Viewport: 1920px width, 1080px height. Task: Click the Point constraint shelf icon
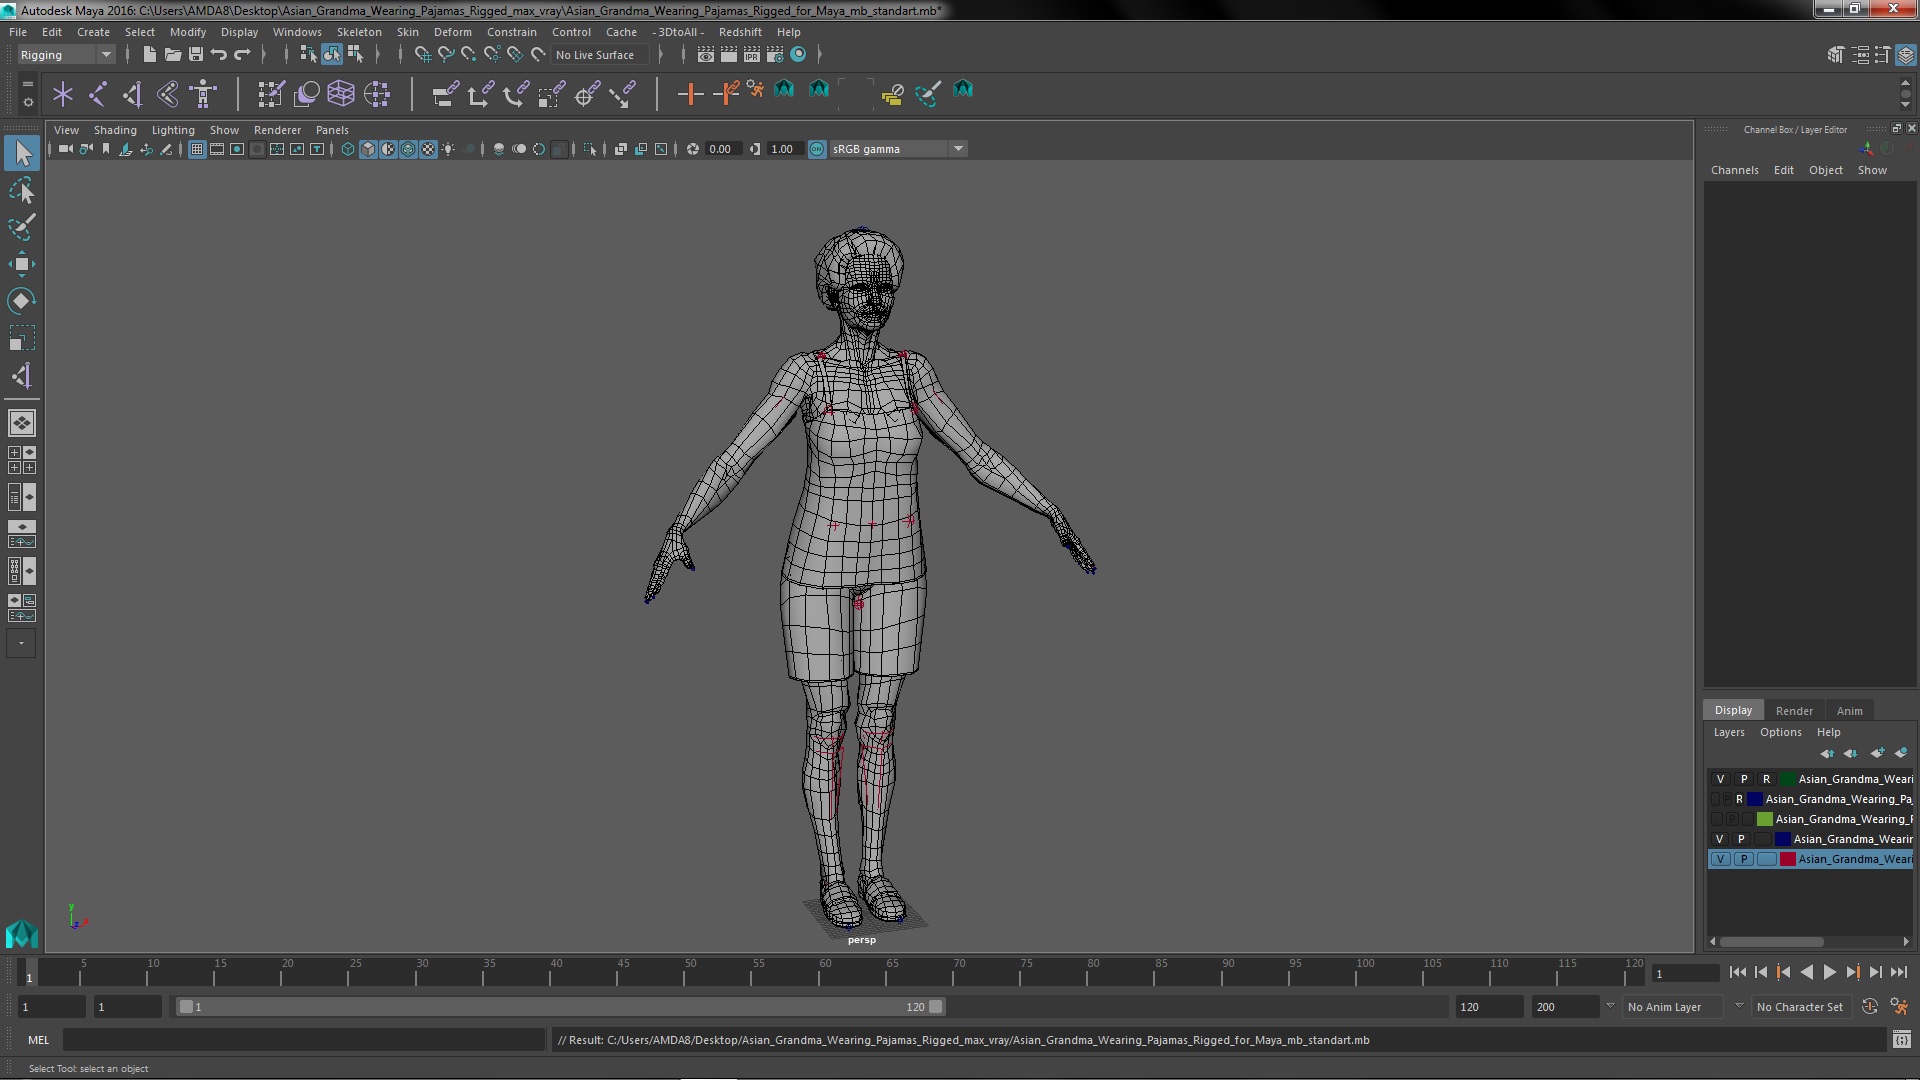click(480, 95)
